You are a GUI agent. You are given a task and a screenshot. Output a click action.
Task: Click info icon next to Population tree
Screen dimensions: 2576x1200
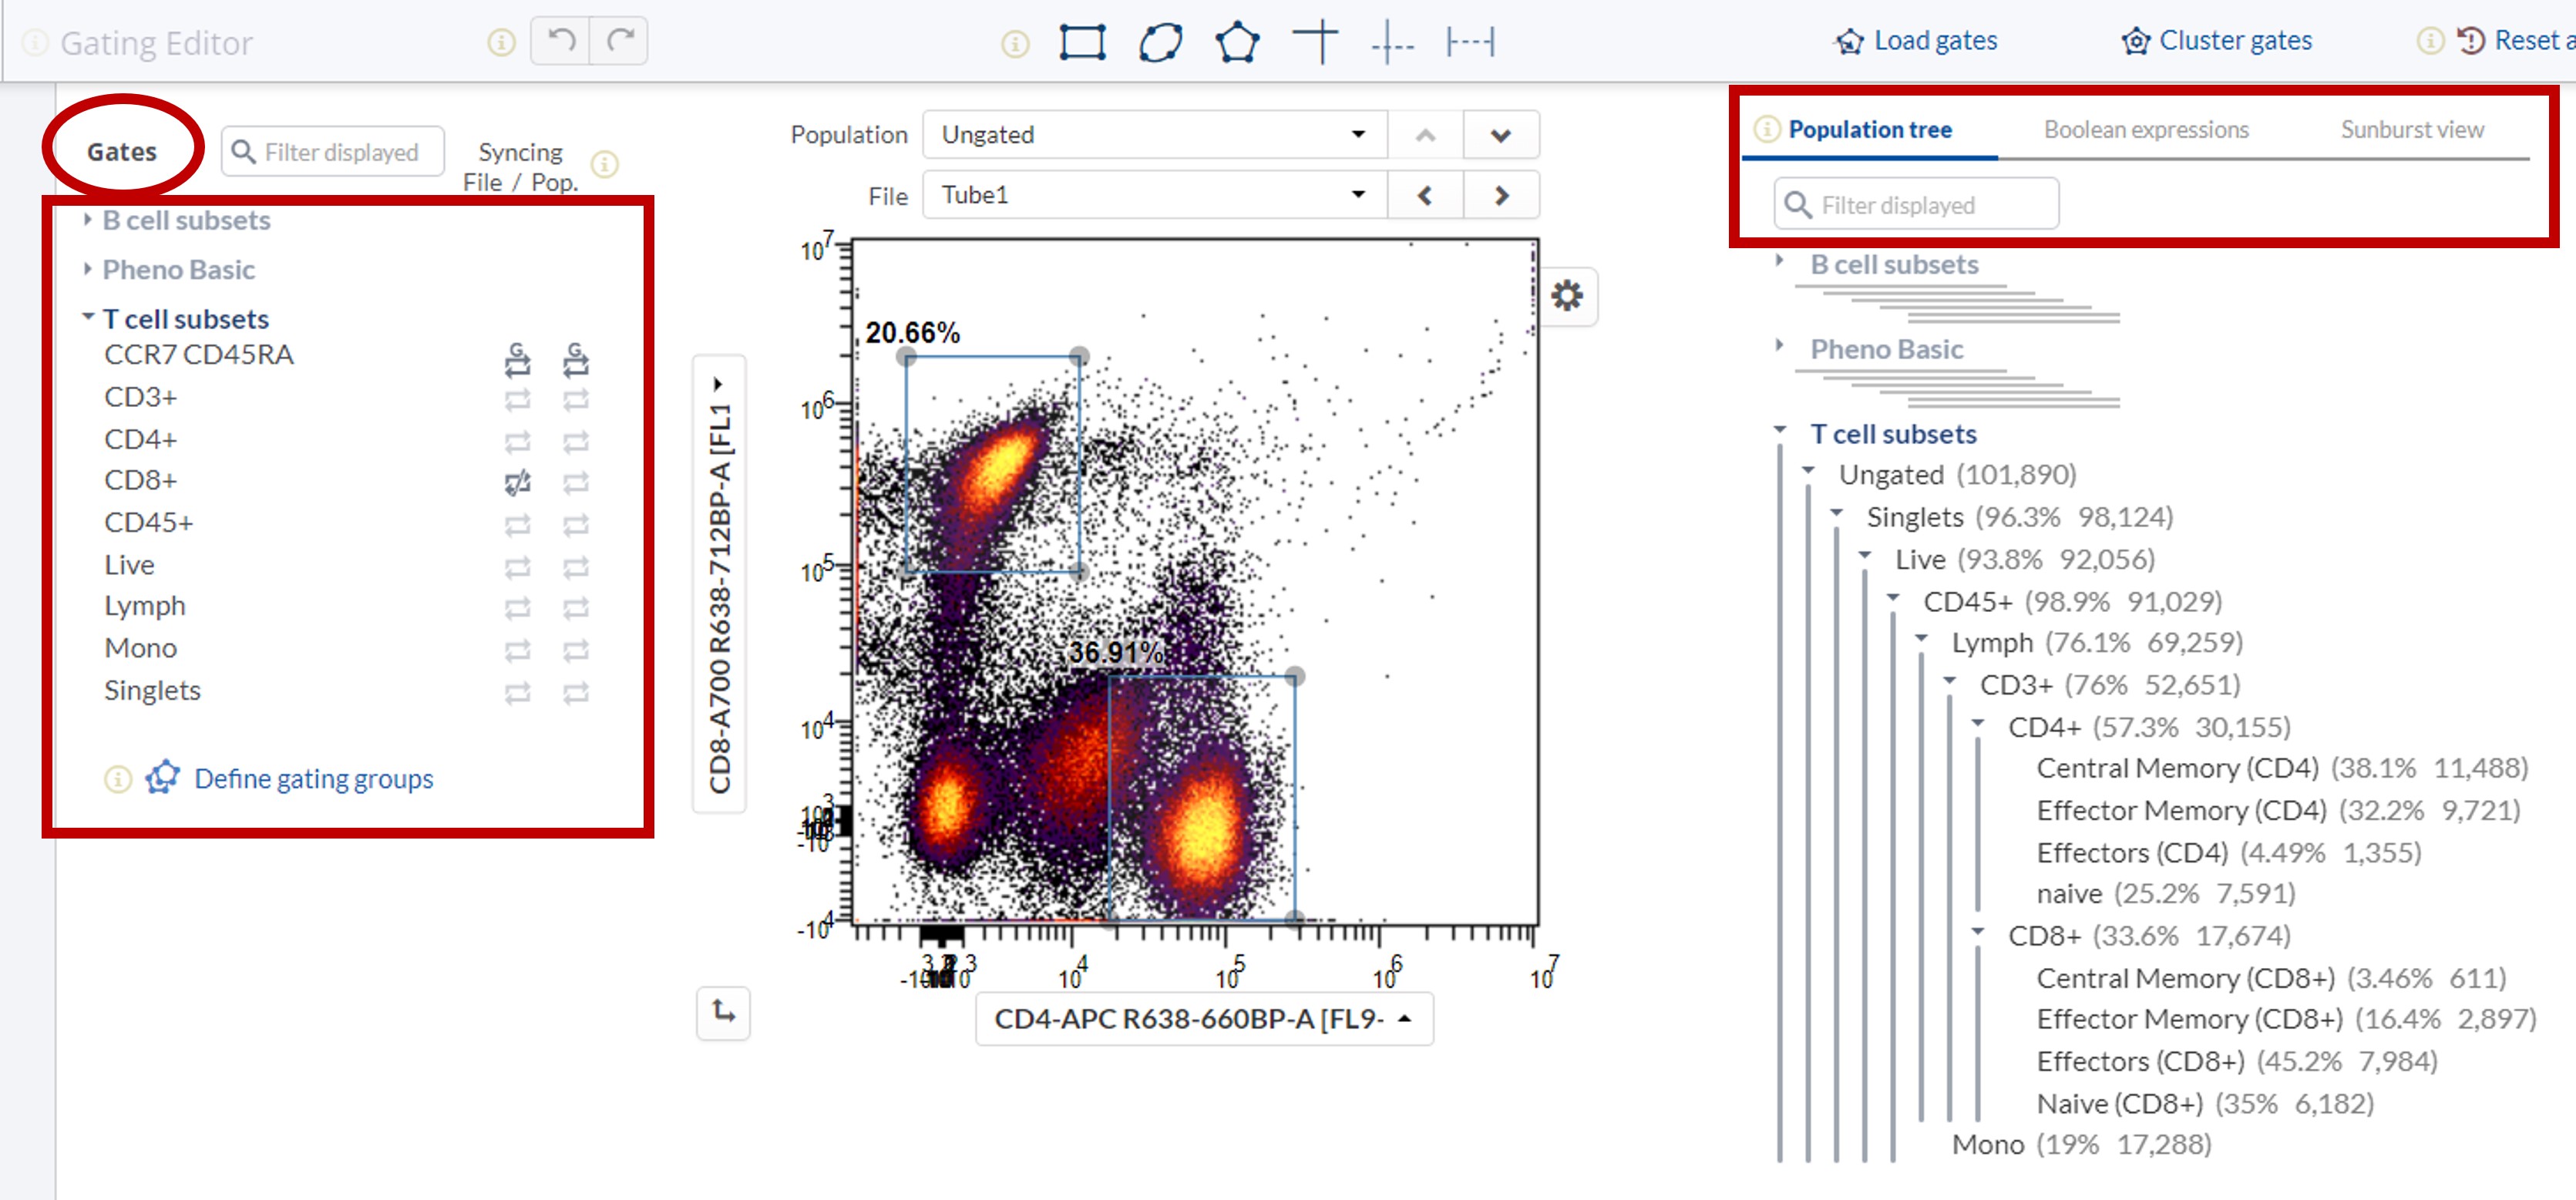[1767, 129]
